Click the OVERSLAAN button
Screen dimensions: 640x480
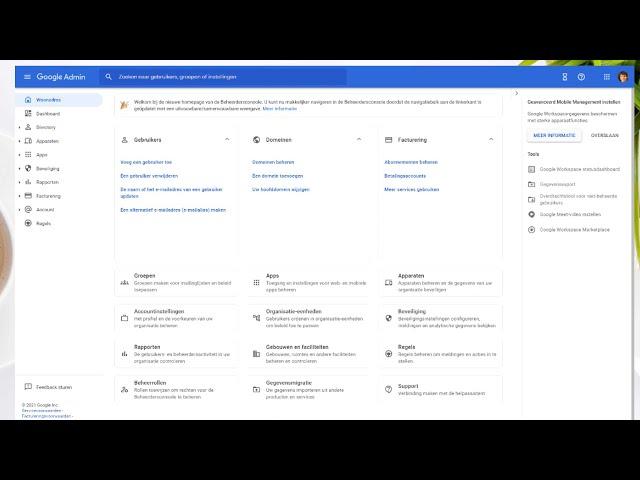605,135
